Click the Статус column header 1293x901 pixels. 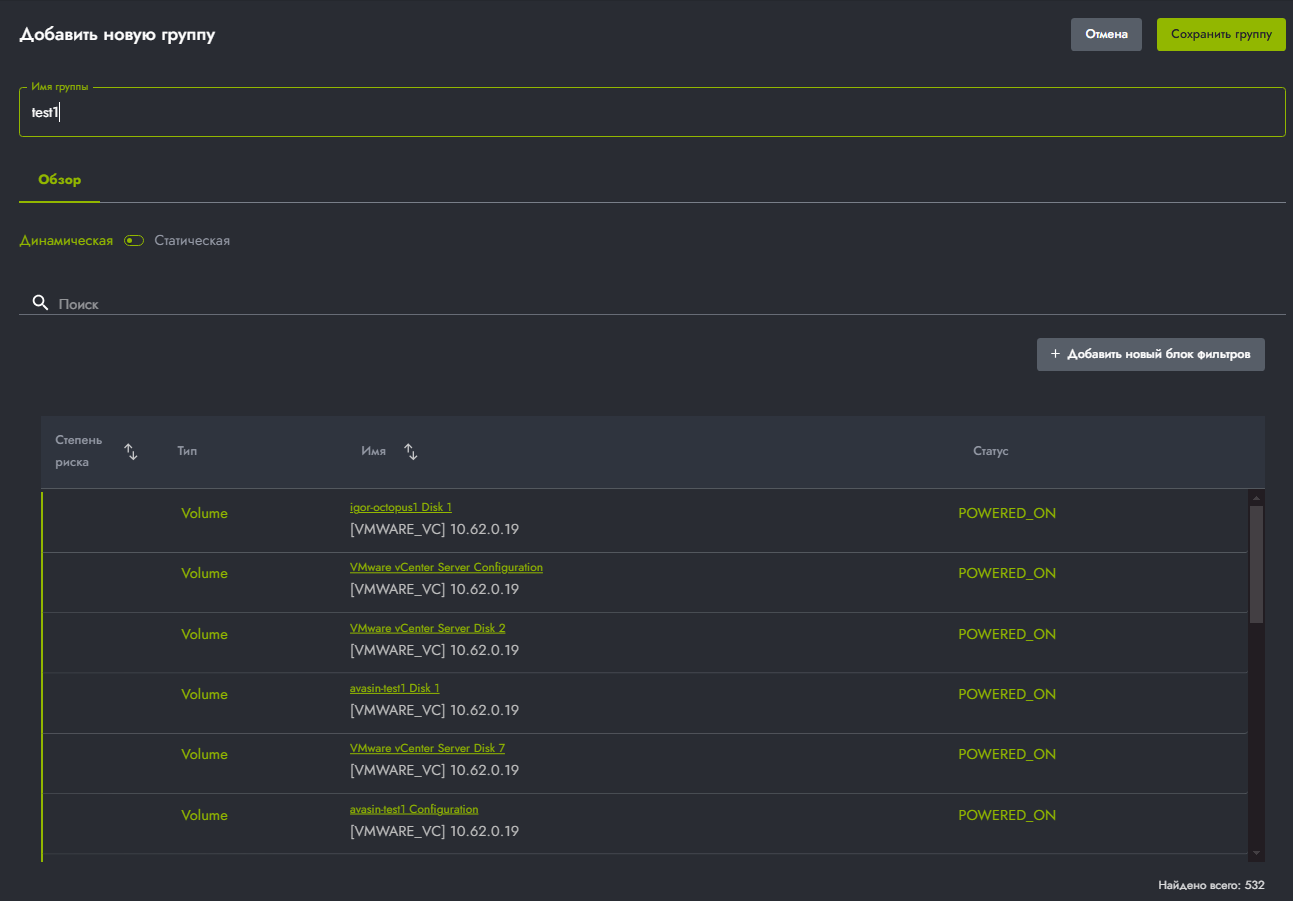(x=990, y=452)
